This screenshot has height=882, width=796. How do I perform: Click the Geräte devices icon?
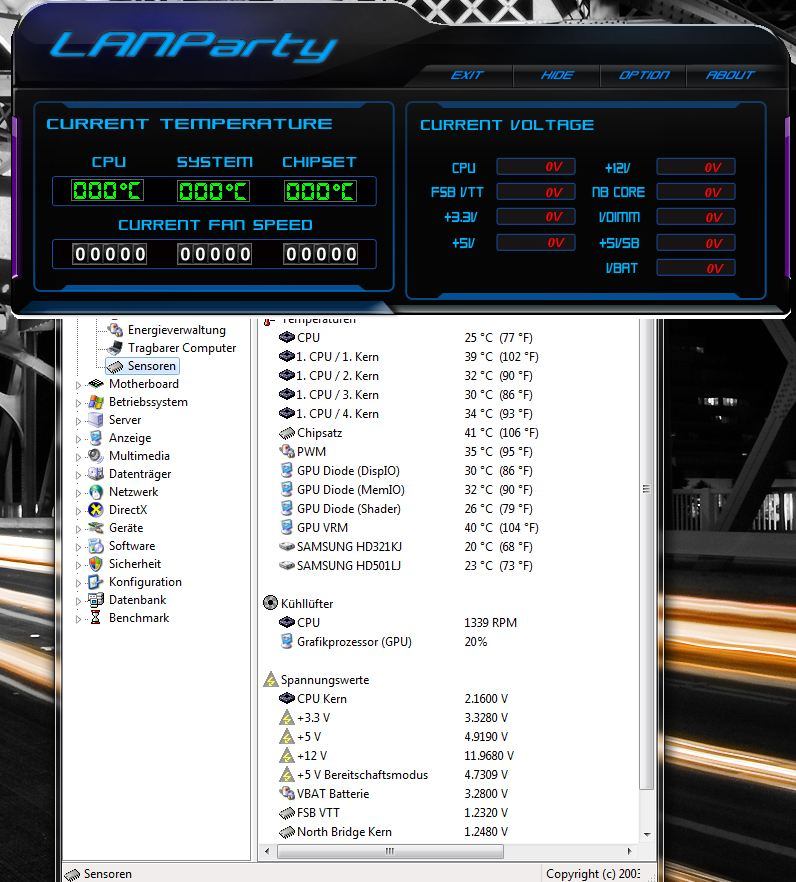pyautogui.click(x=96, y=528)
